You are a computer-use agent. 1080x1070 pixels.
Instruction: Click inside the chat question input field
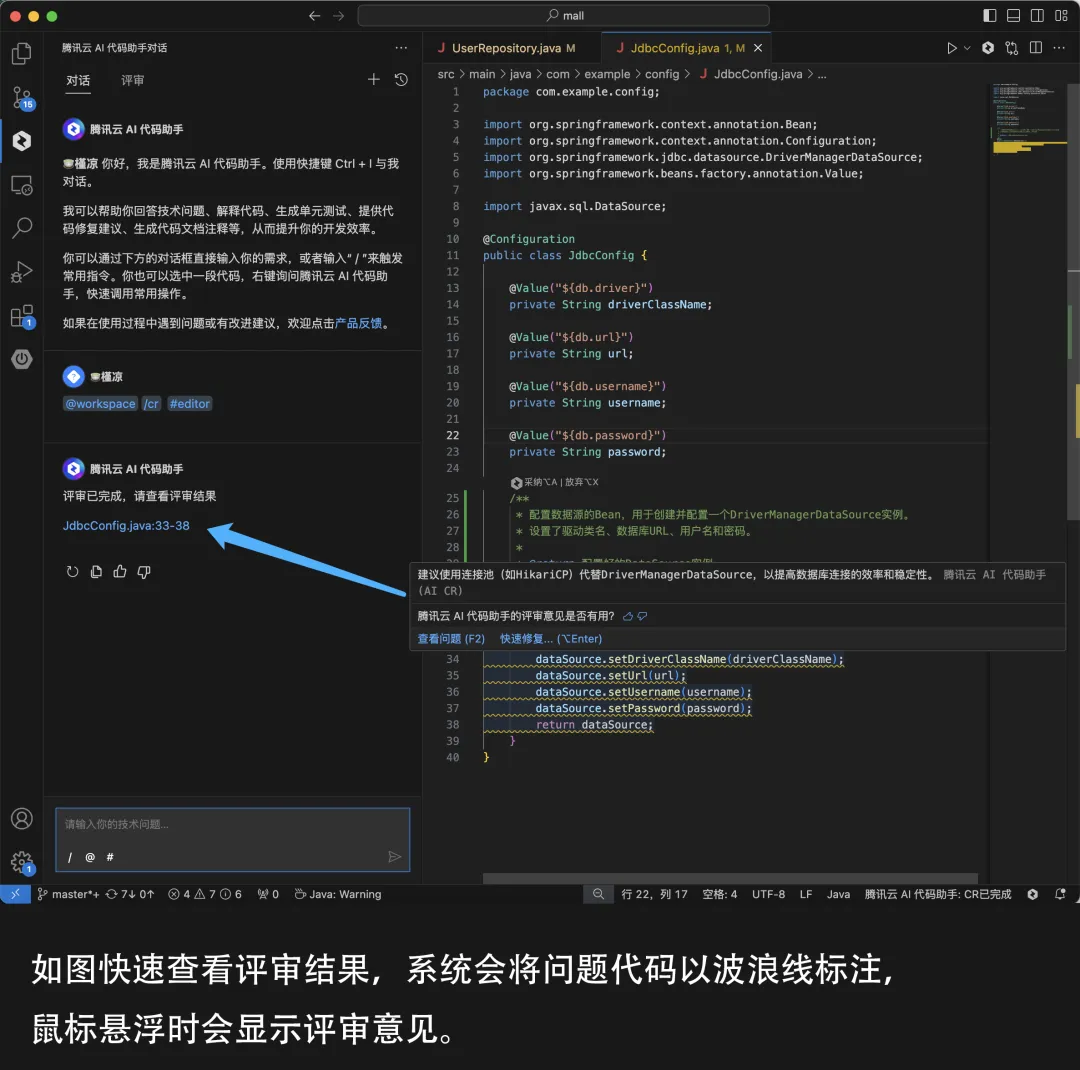[232, 825]
